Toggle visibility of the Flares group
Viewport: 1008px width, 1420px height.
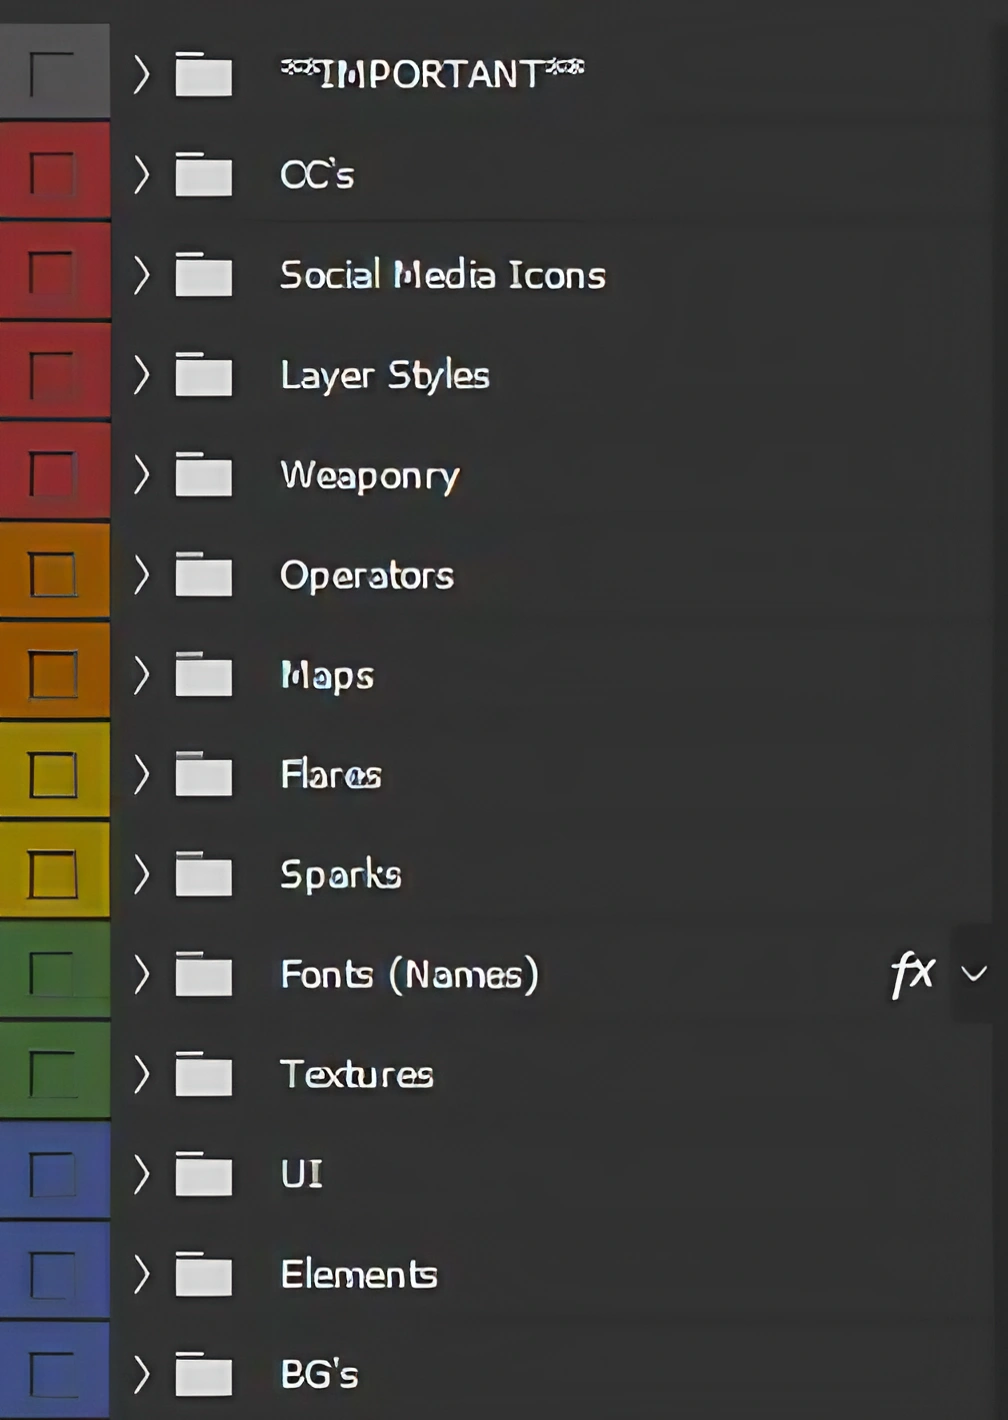coord(53,774)
